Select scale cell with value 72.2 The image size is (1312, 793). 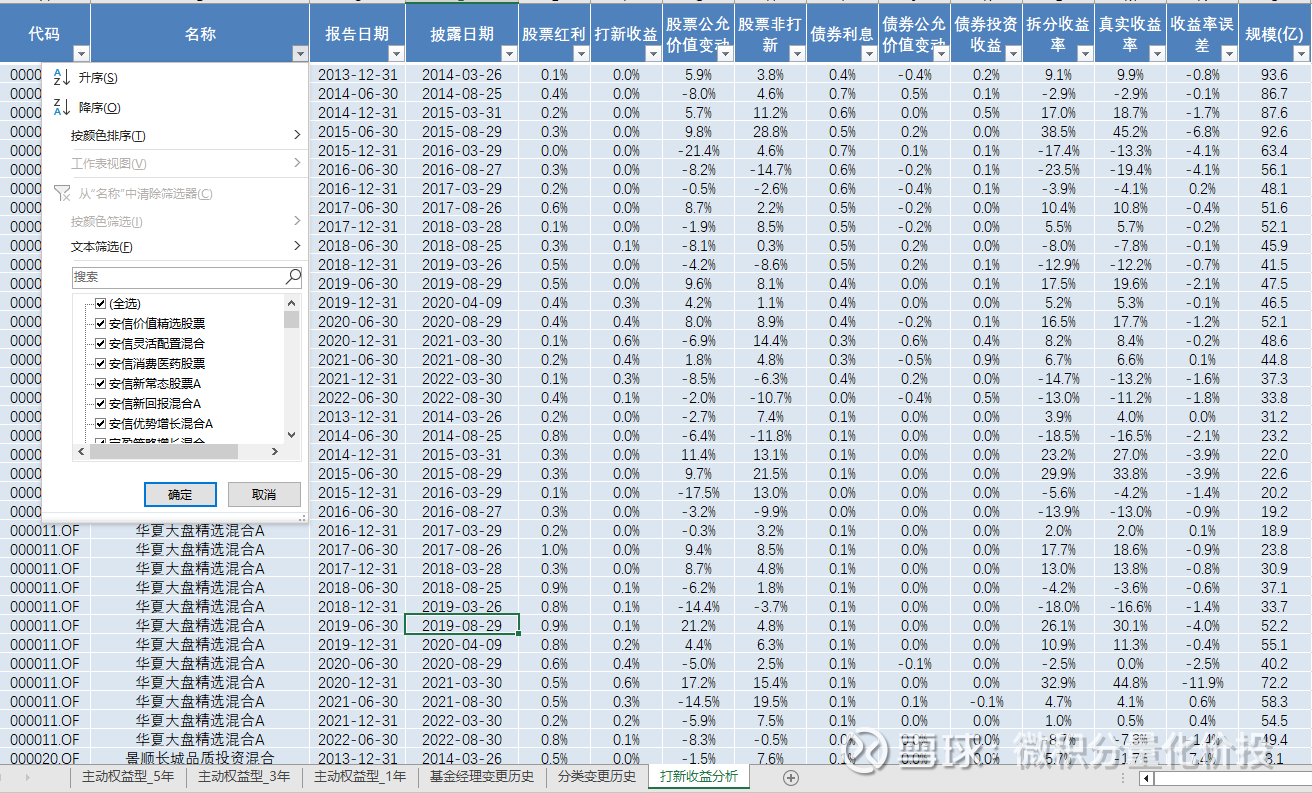1275,682
